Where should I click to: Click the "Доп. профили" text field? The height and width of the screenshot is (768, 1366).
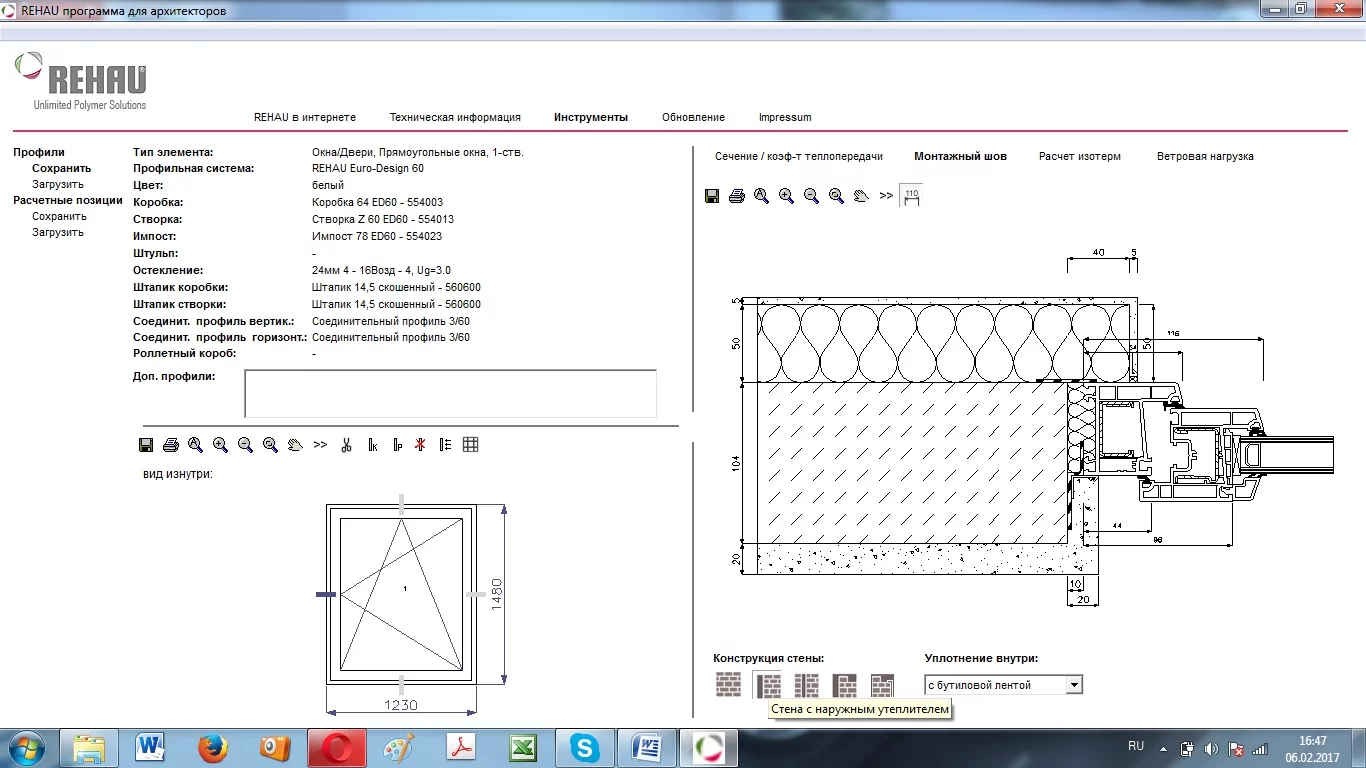(x=450, y=393)
